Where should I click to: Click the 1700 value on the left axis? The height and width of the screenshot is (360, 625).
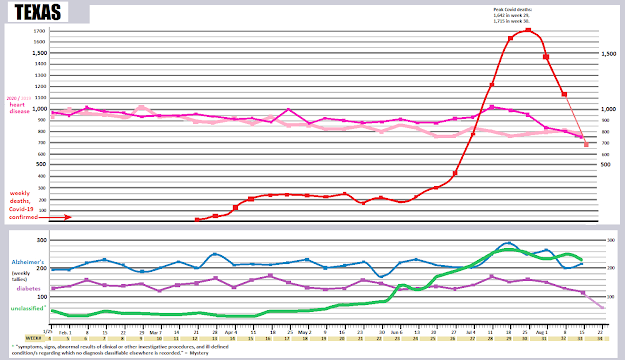(x=39, y=31)
